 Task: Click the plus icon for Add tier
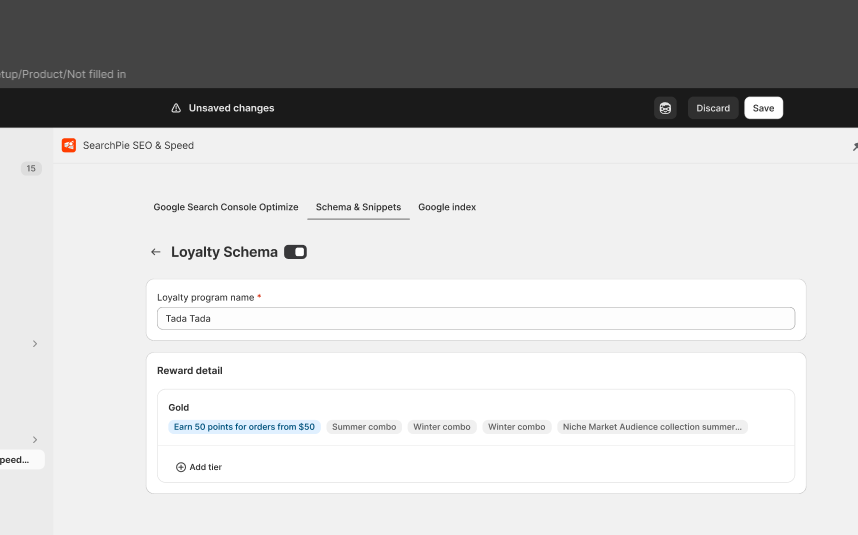(x=181, y=467)
